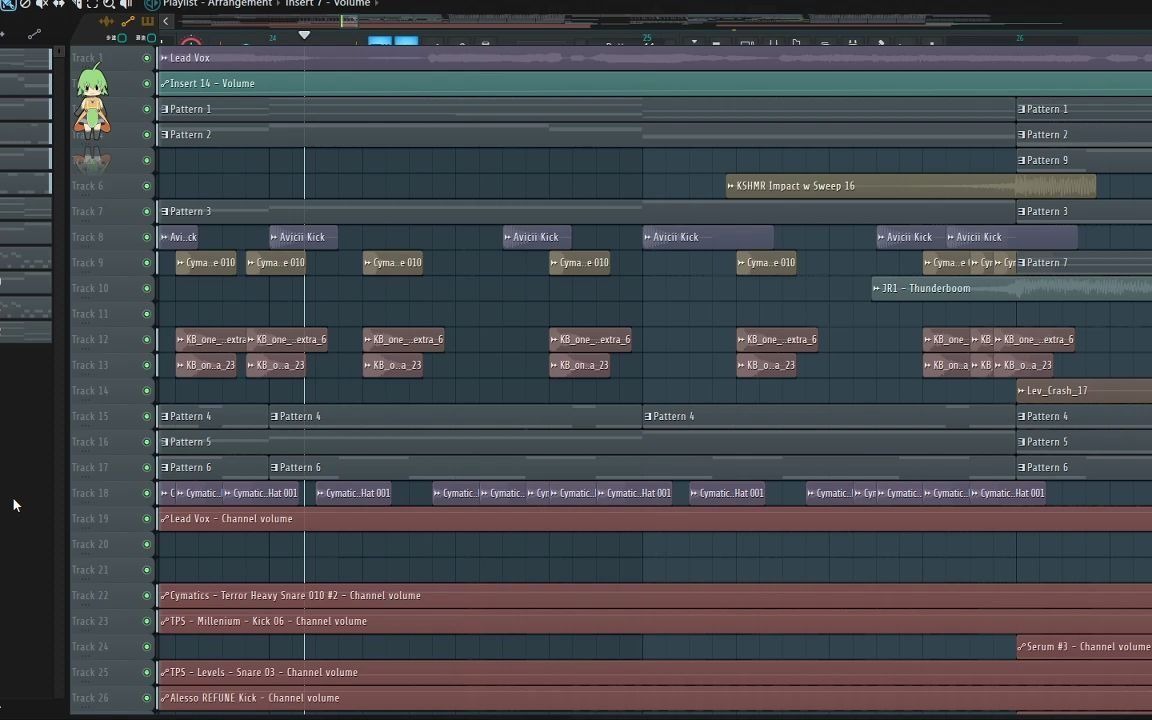Open the JR1 - Thunderboom clip menu
The height and width of the screenshot is (720, 1152).
[876, 288]
